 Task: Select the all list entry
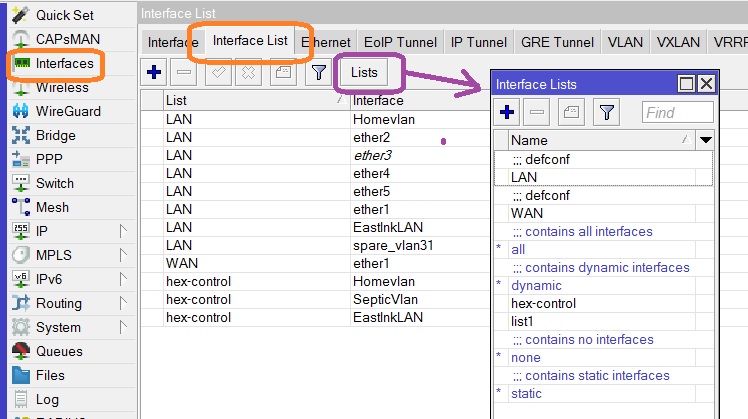coord(603,250)
